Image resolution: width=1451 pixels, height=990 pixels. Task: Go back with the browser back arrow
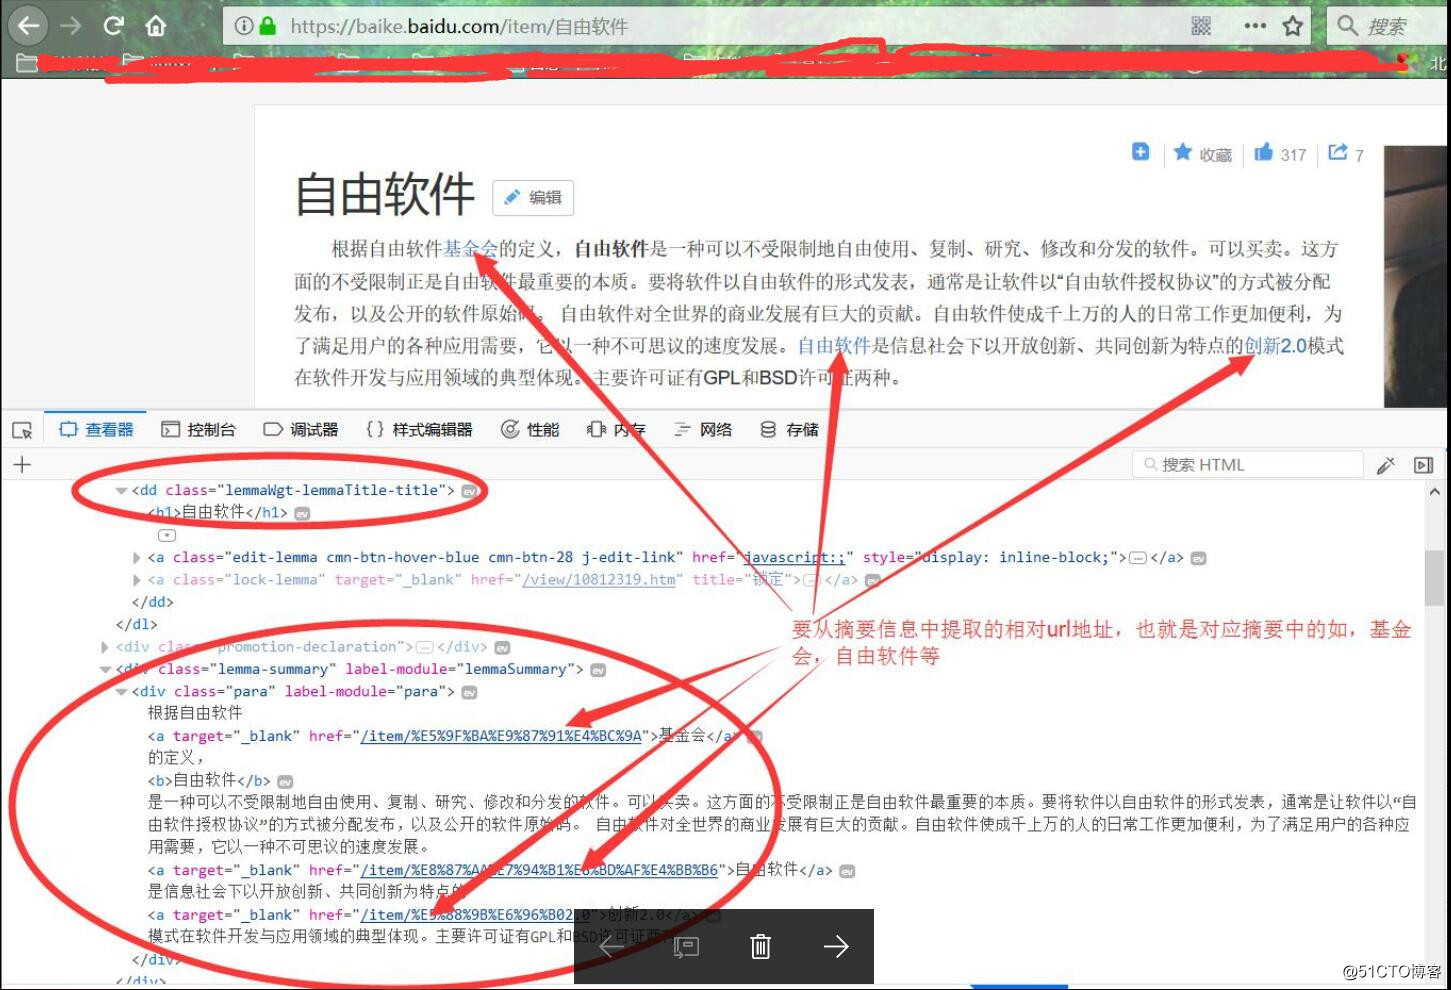tap(28, 26)
